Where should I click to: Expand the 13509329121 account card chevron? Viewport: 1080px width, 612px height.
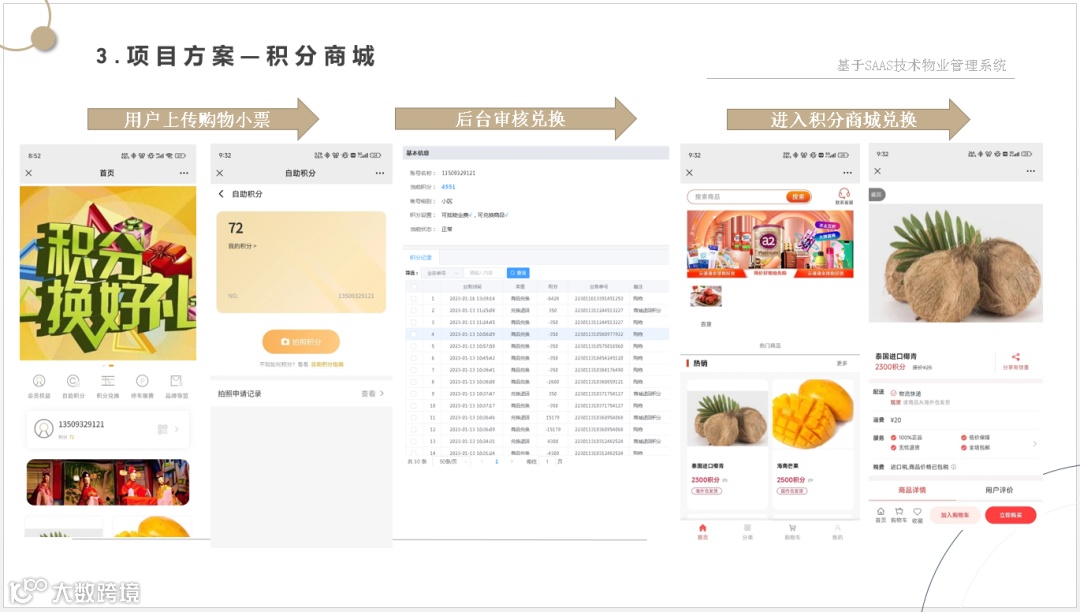(177, 429)
